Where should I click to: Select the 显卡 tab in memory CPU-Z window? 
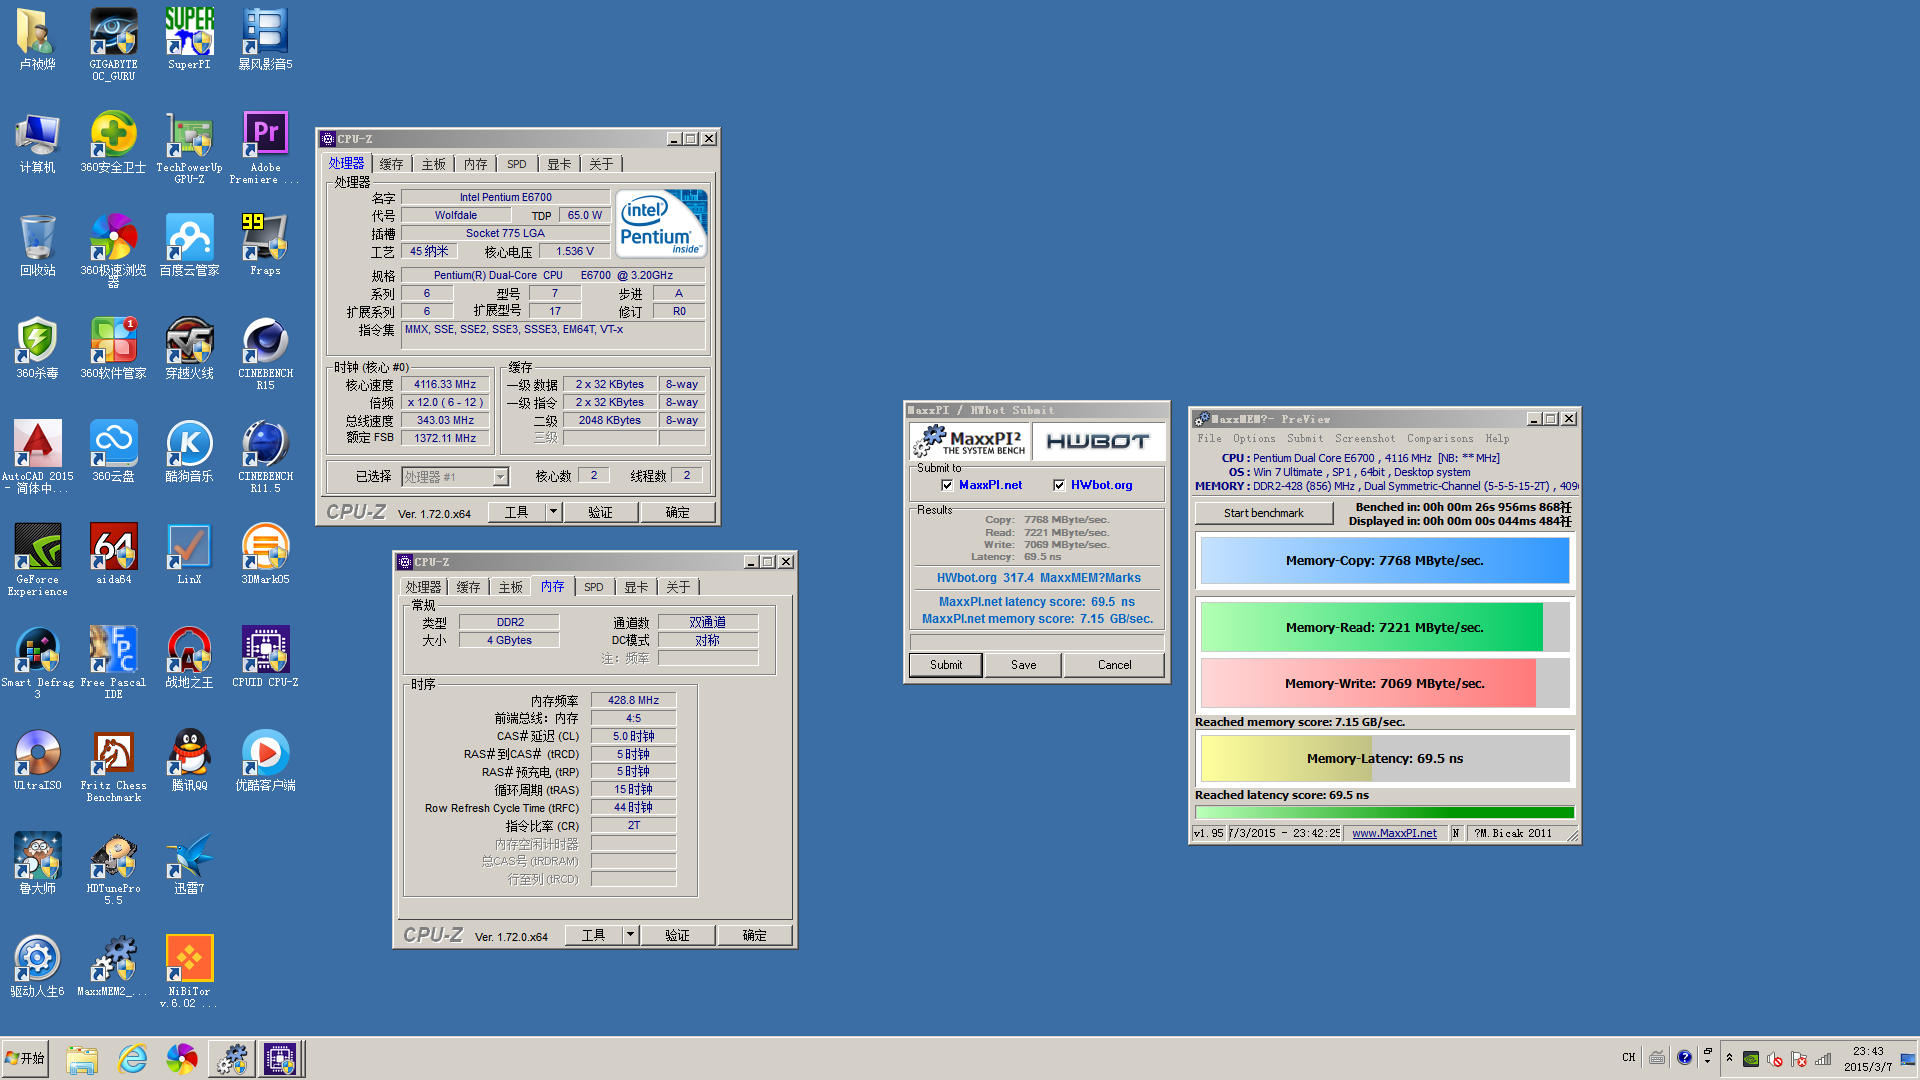636,587
